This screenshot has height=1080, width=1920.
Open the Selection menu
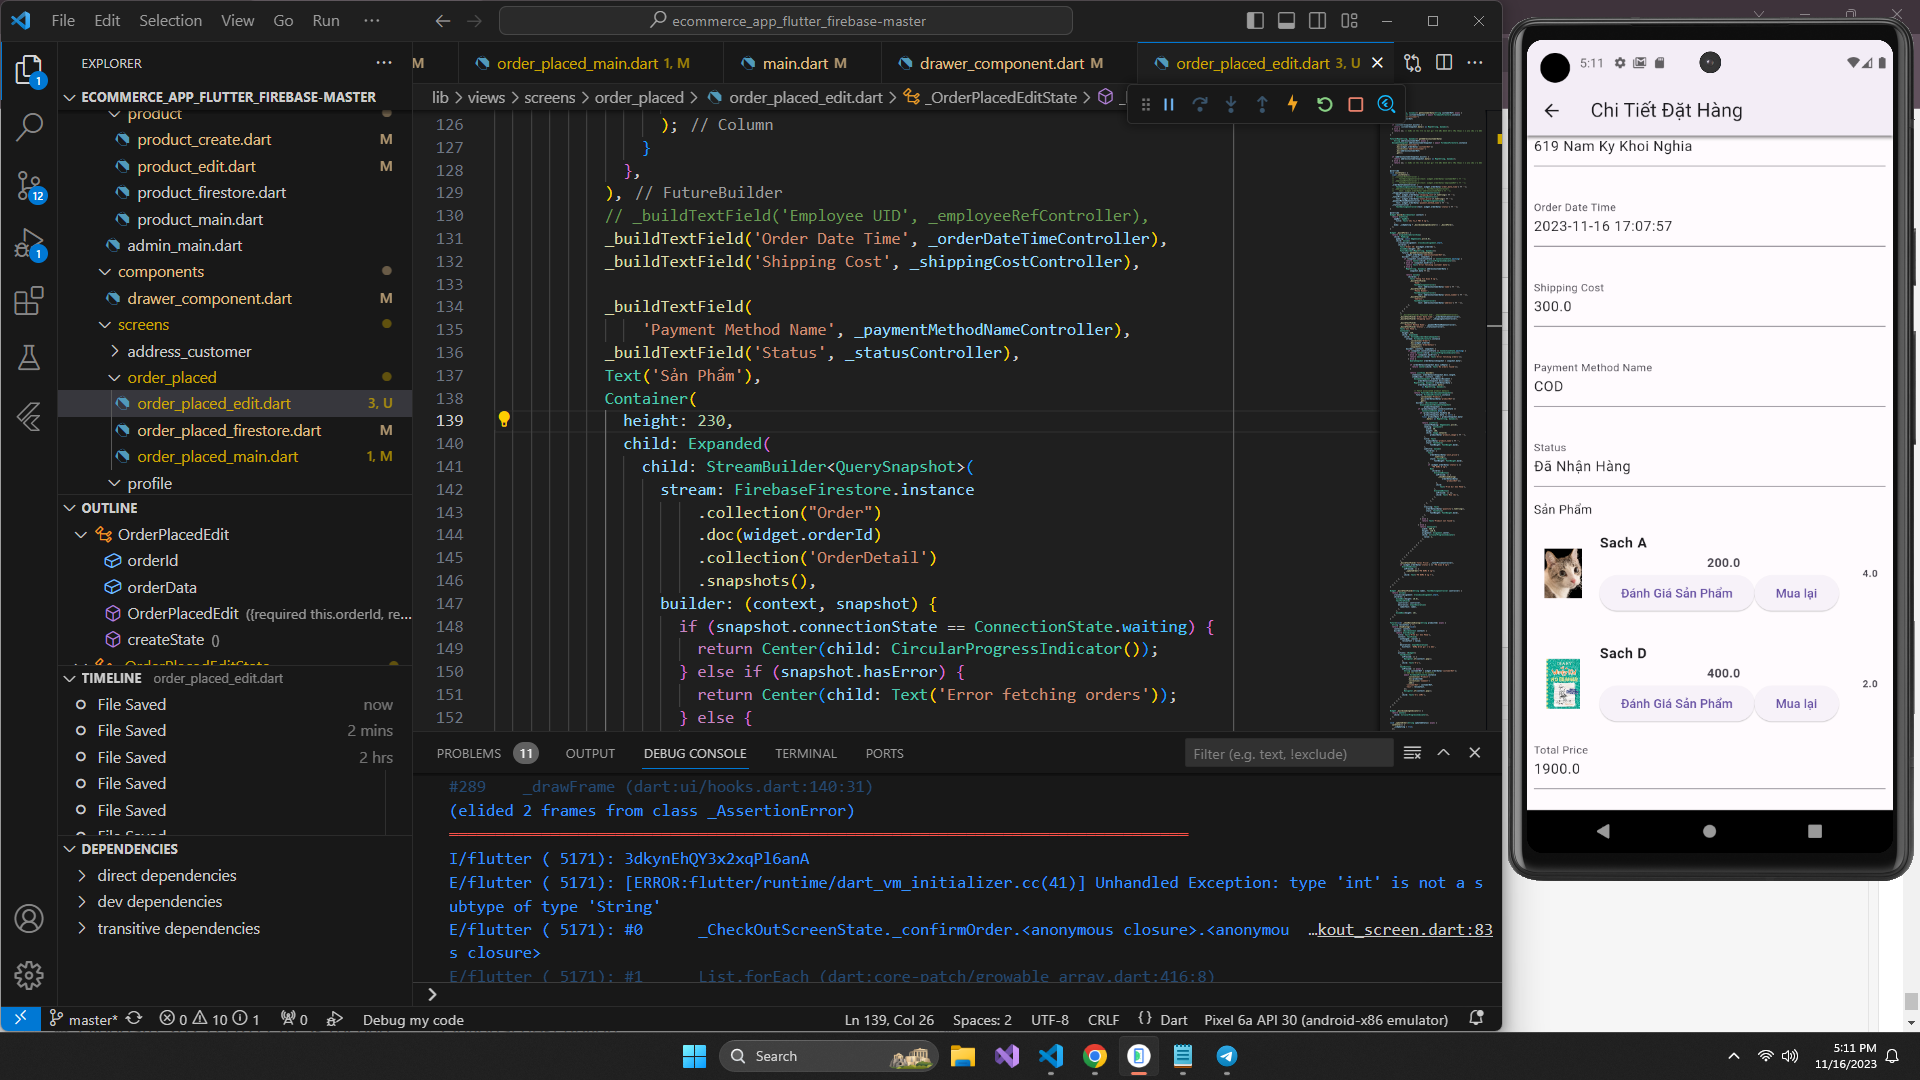[170, 20]
